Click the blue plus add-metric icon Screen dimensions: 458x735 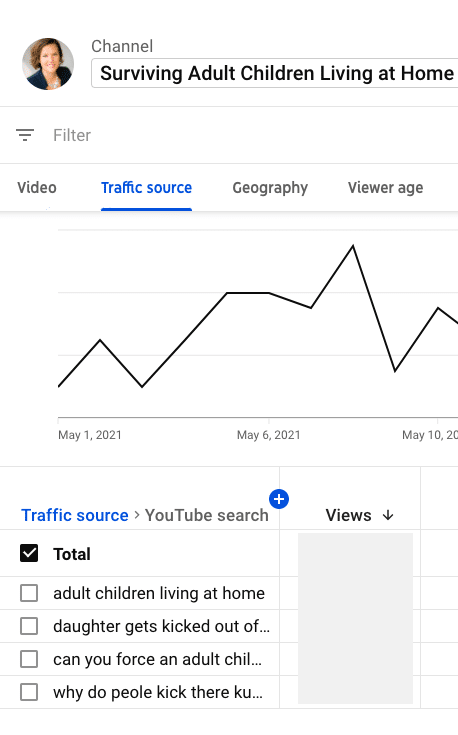[279, 499]
